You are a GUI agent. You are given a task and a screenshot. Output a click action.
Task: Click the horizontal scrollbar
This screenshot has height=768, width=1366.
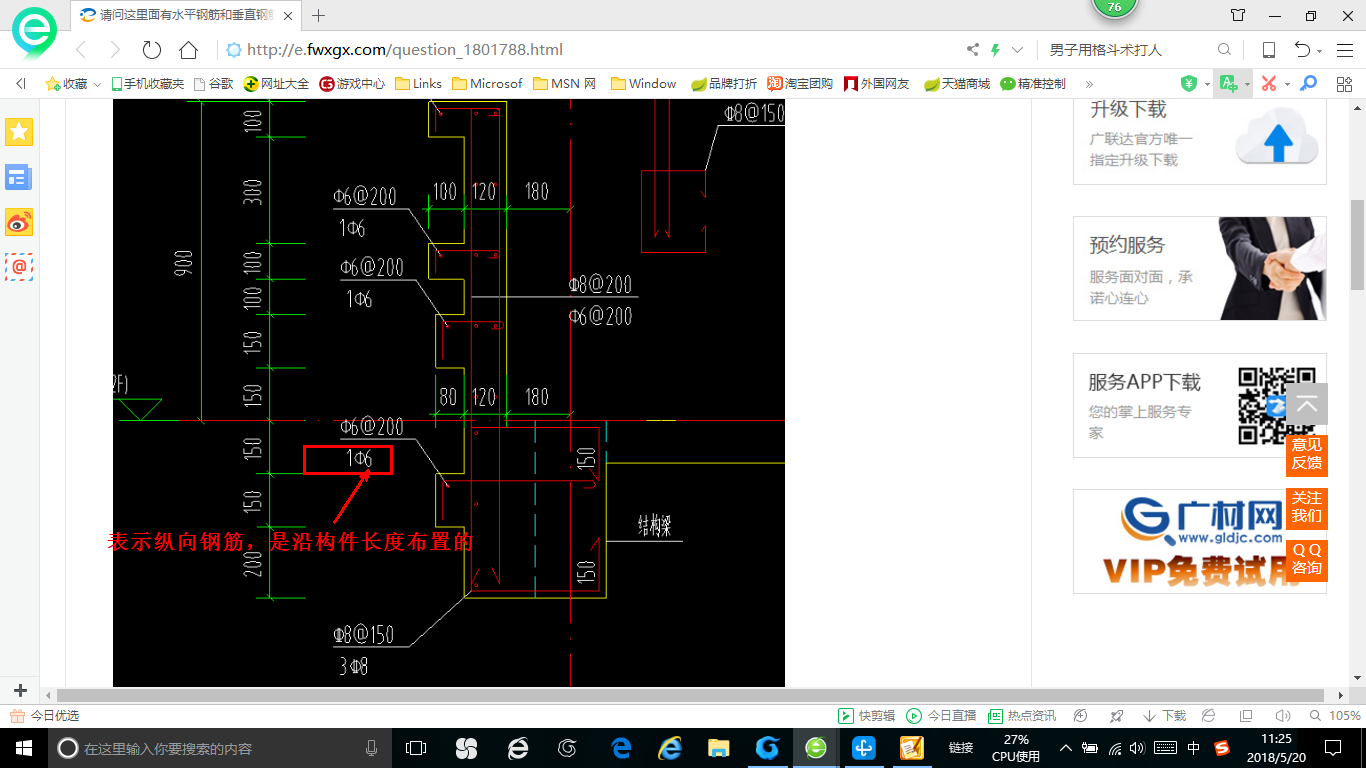click(x=690, y=694)
